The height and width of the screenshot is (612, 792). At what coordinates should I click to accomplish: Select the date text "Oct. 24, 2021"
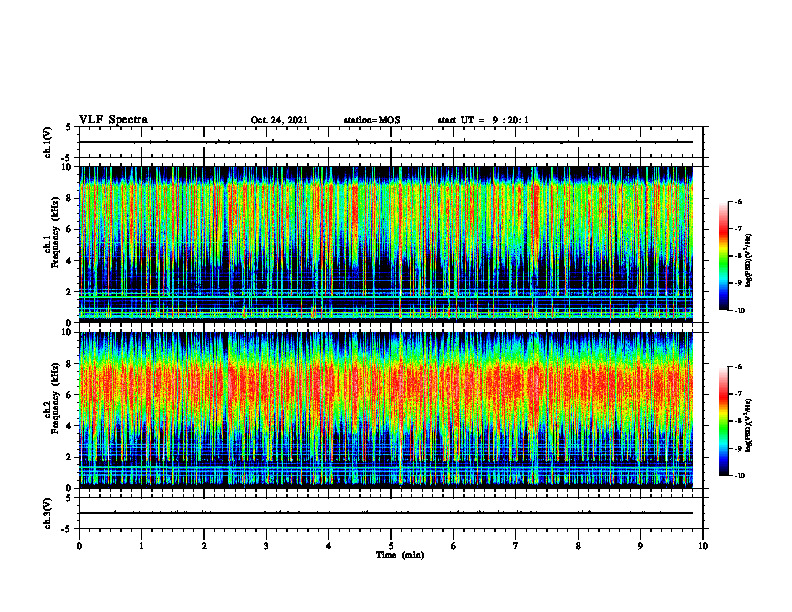click(279, 120)
